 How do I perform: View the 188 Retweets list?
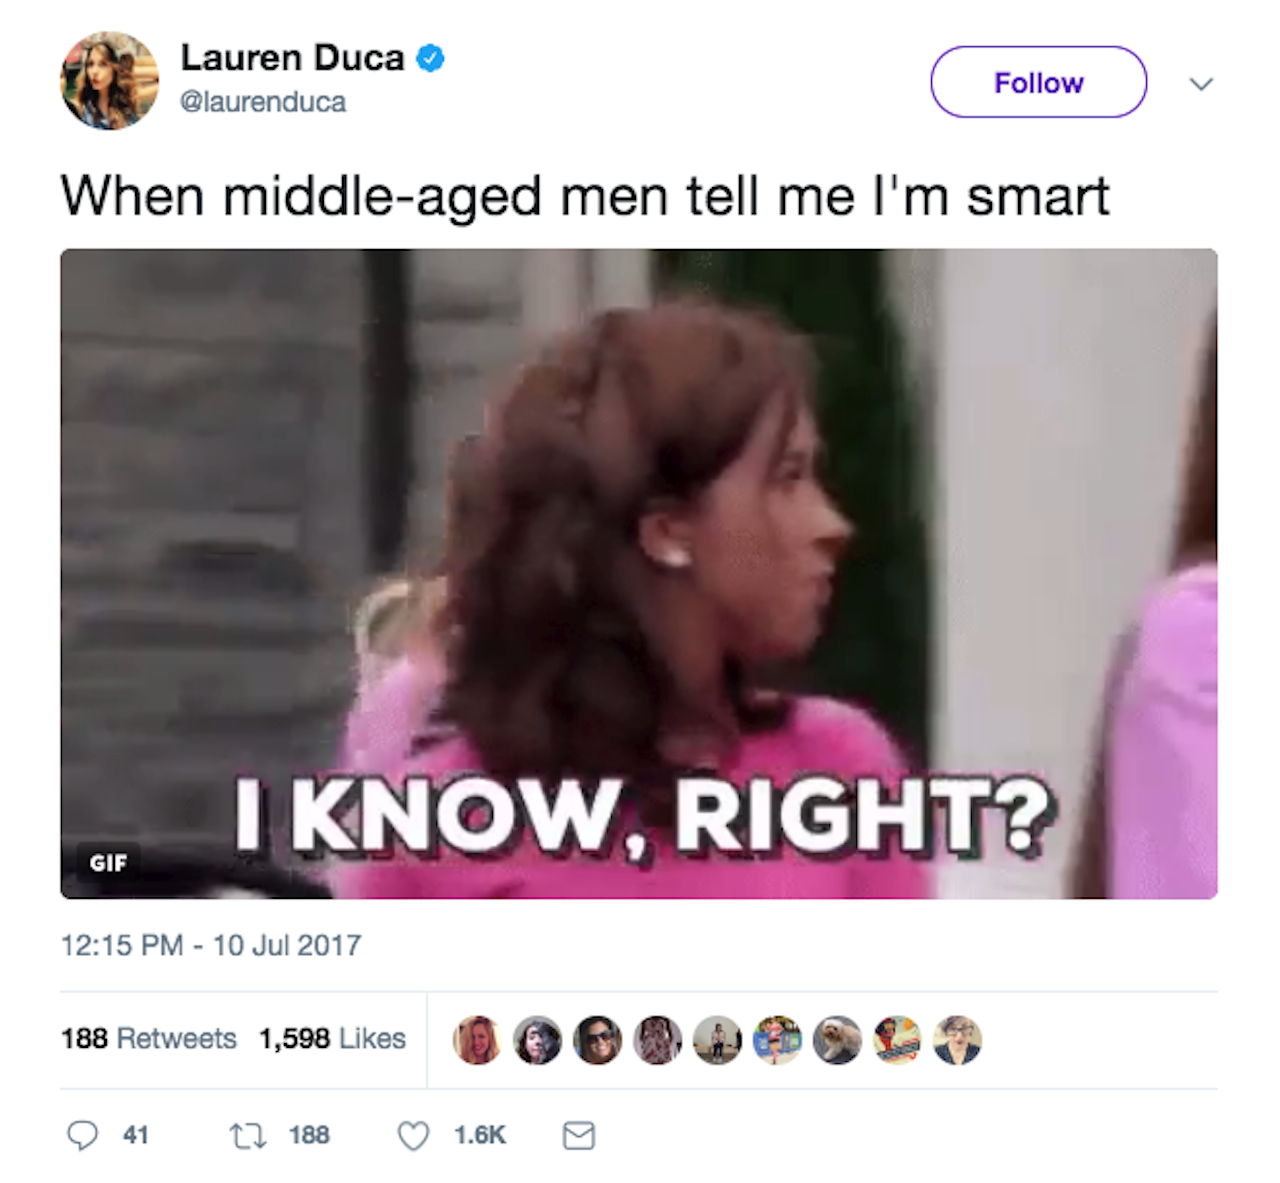(x=149, y=1038)
